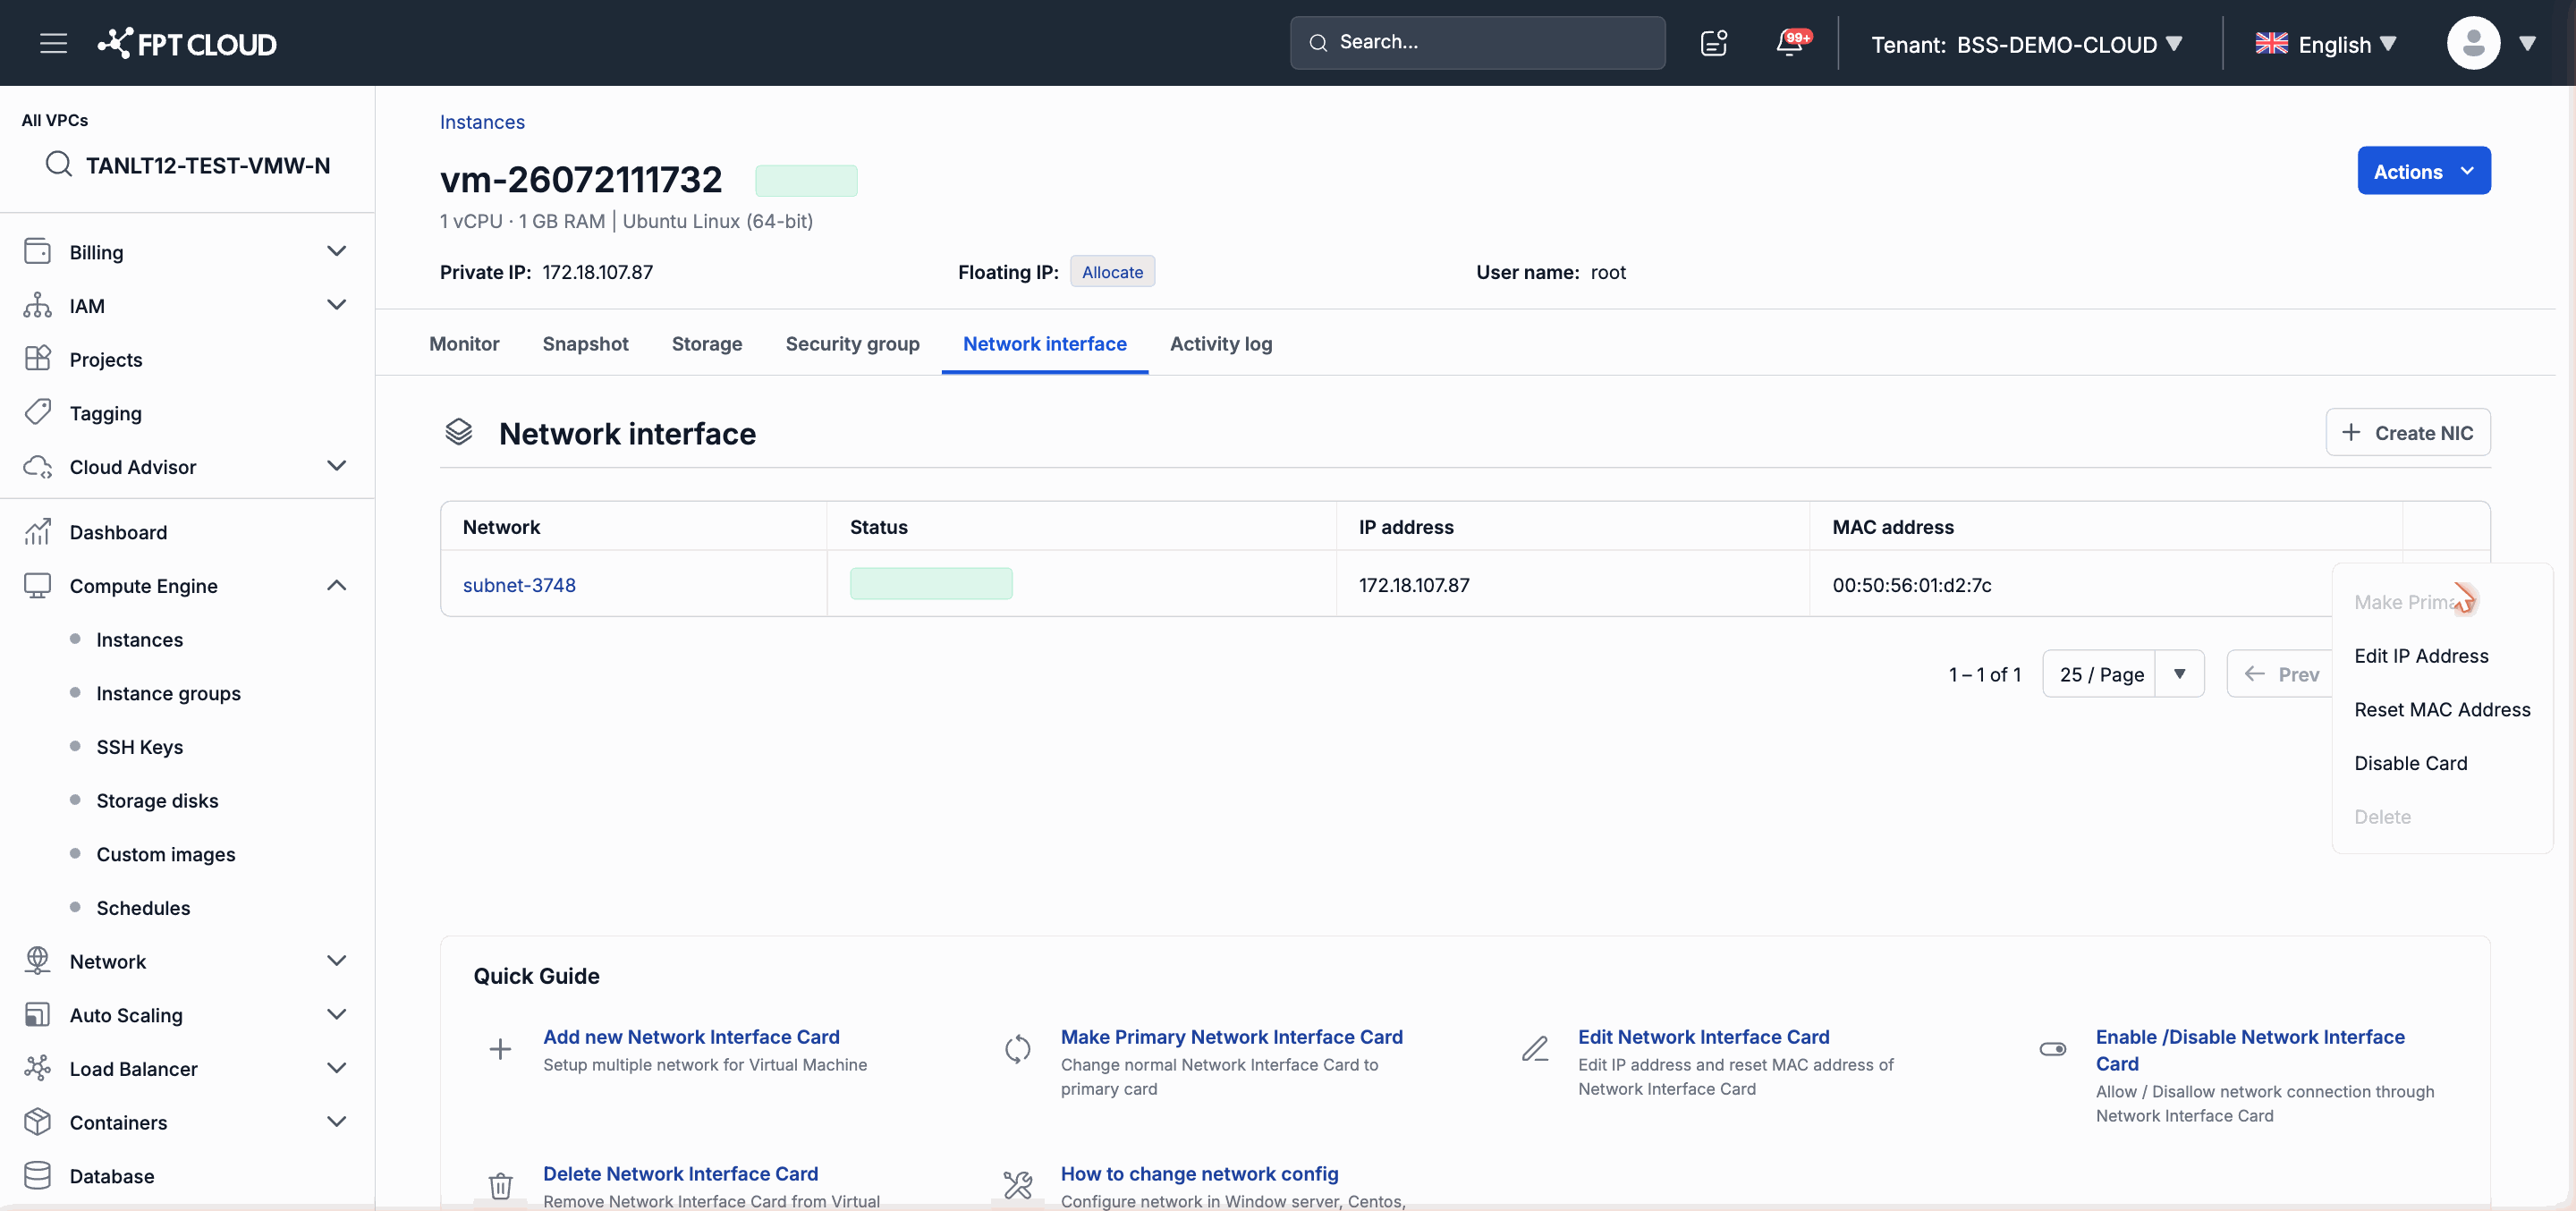Go to the Instances breadcrumb link
Image resolution: width=2576 pixels, height=1211 pixels.
click(x=482, y=122)
